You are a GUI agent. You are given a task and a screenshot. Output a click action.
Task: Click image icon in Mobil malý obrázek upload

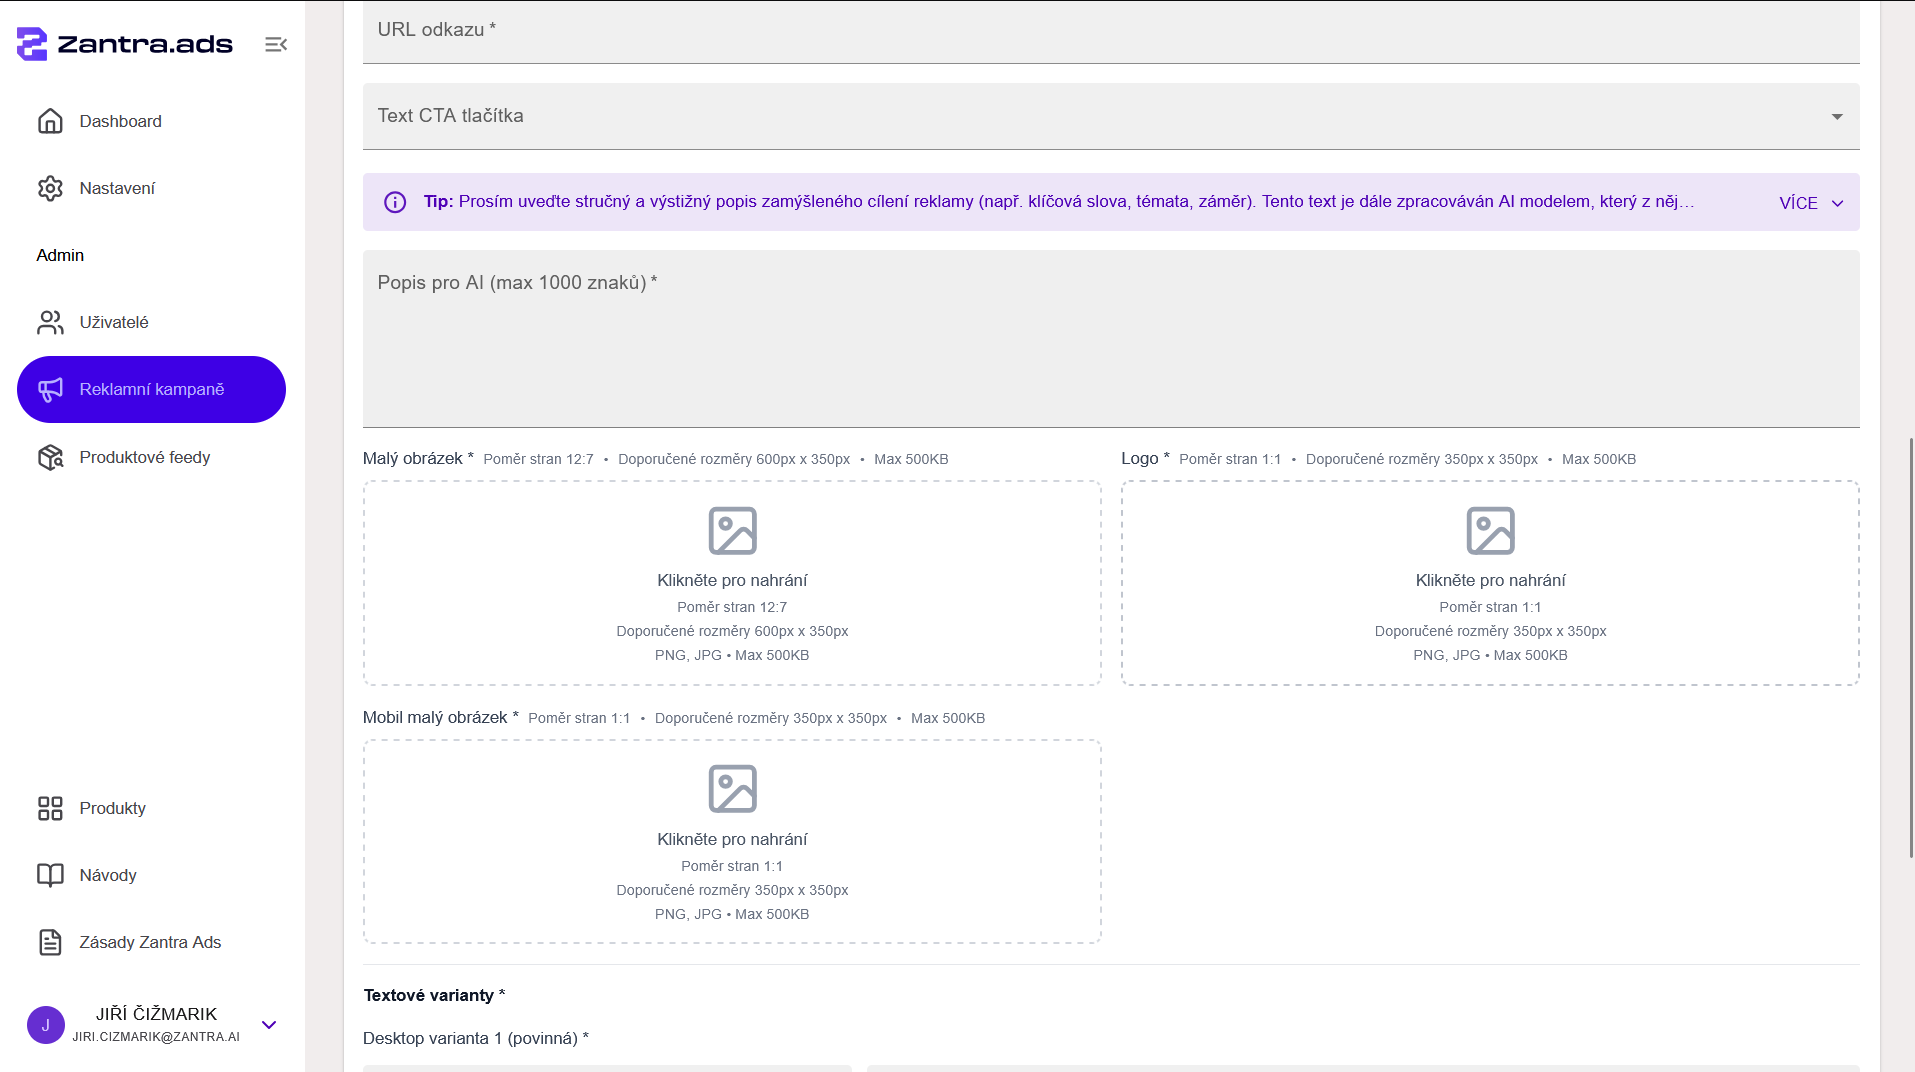[732, 789]
